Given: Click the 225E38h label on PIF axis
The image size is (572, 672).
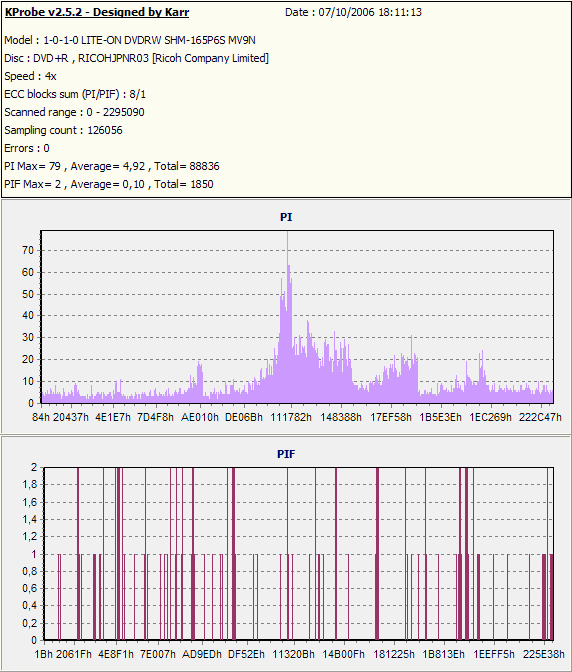Looking at the screenshot, I should click(x=543, y=654).
